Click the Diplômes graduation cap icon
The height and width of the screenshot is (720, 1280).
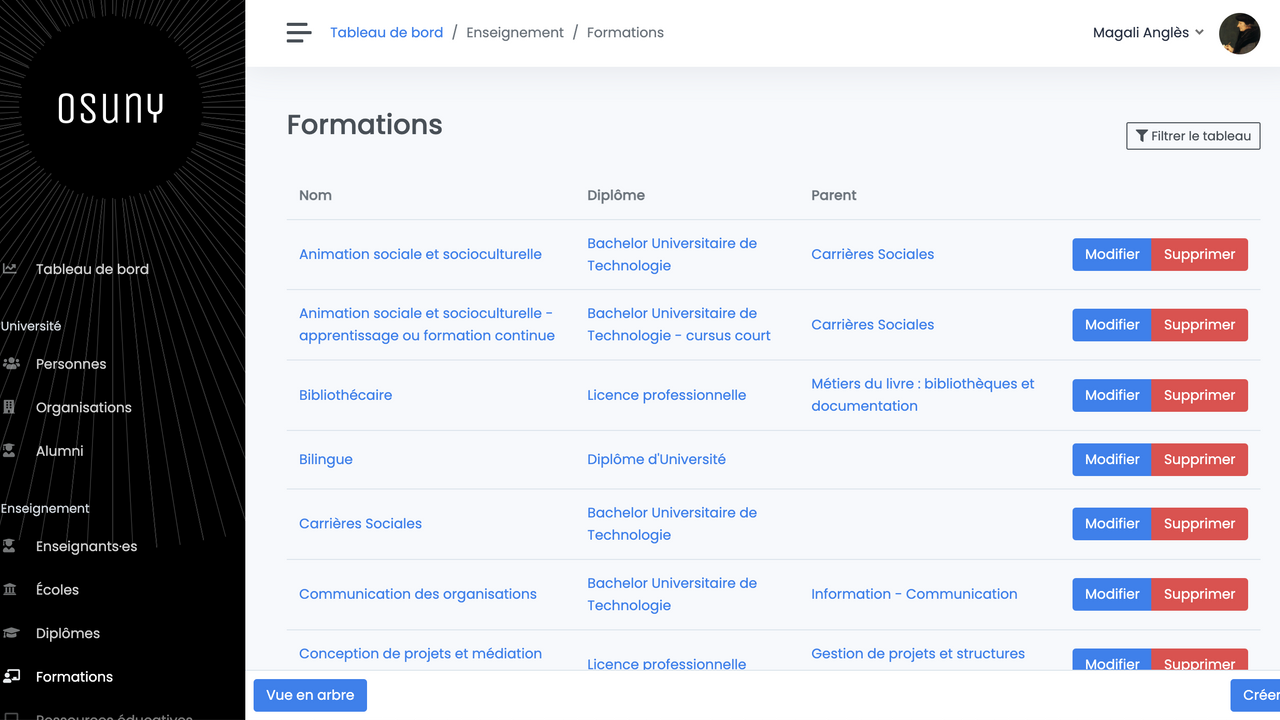pos(11,633)
